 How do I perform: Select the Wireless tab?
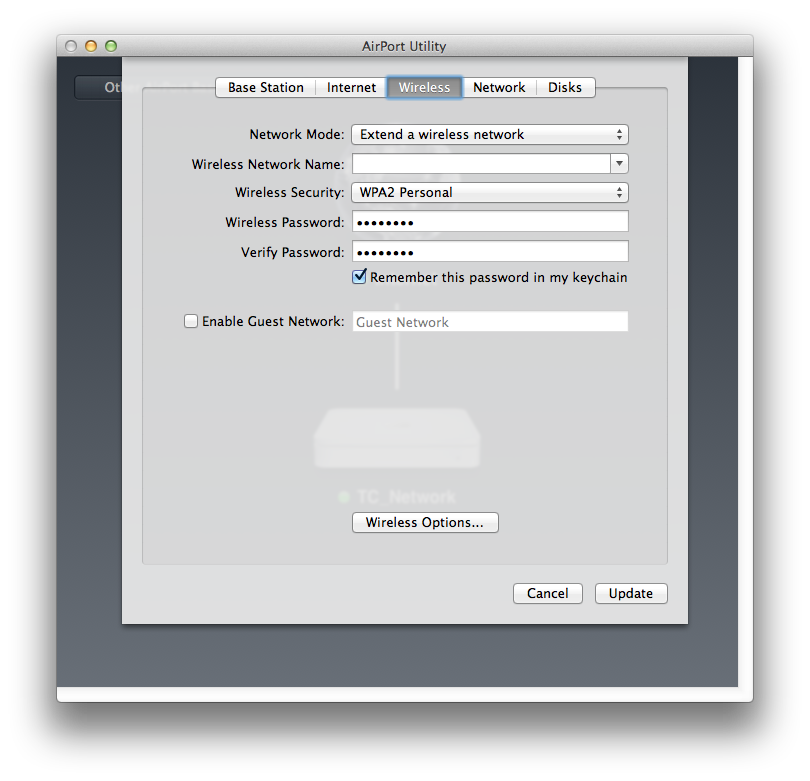coord(424,87)
